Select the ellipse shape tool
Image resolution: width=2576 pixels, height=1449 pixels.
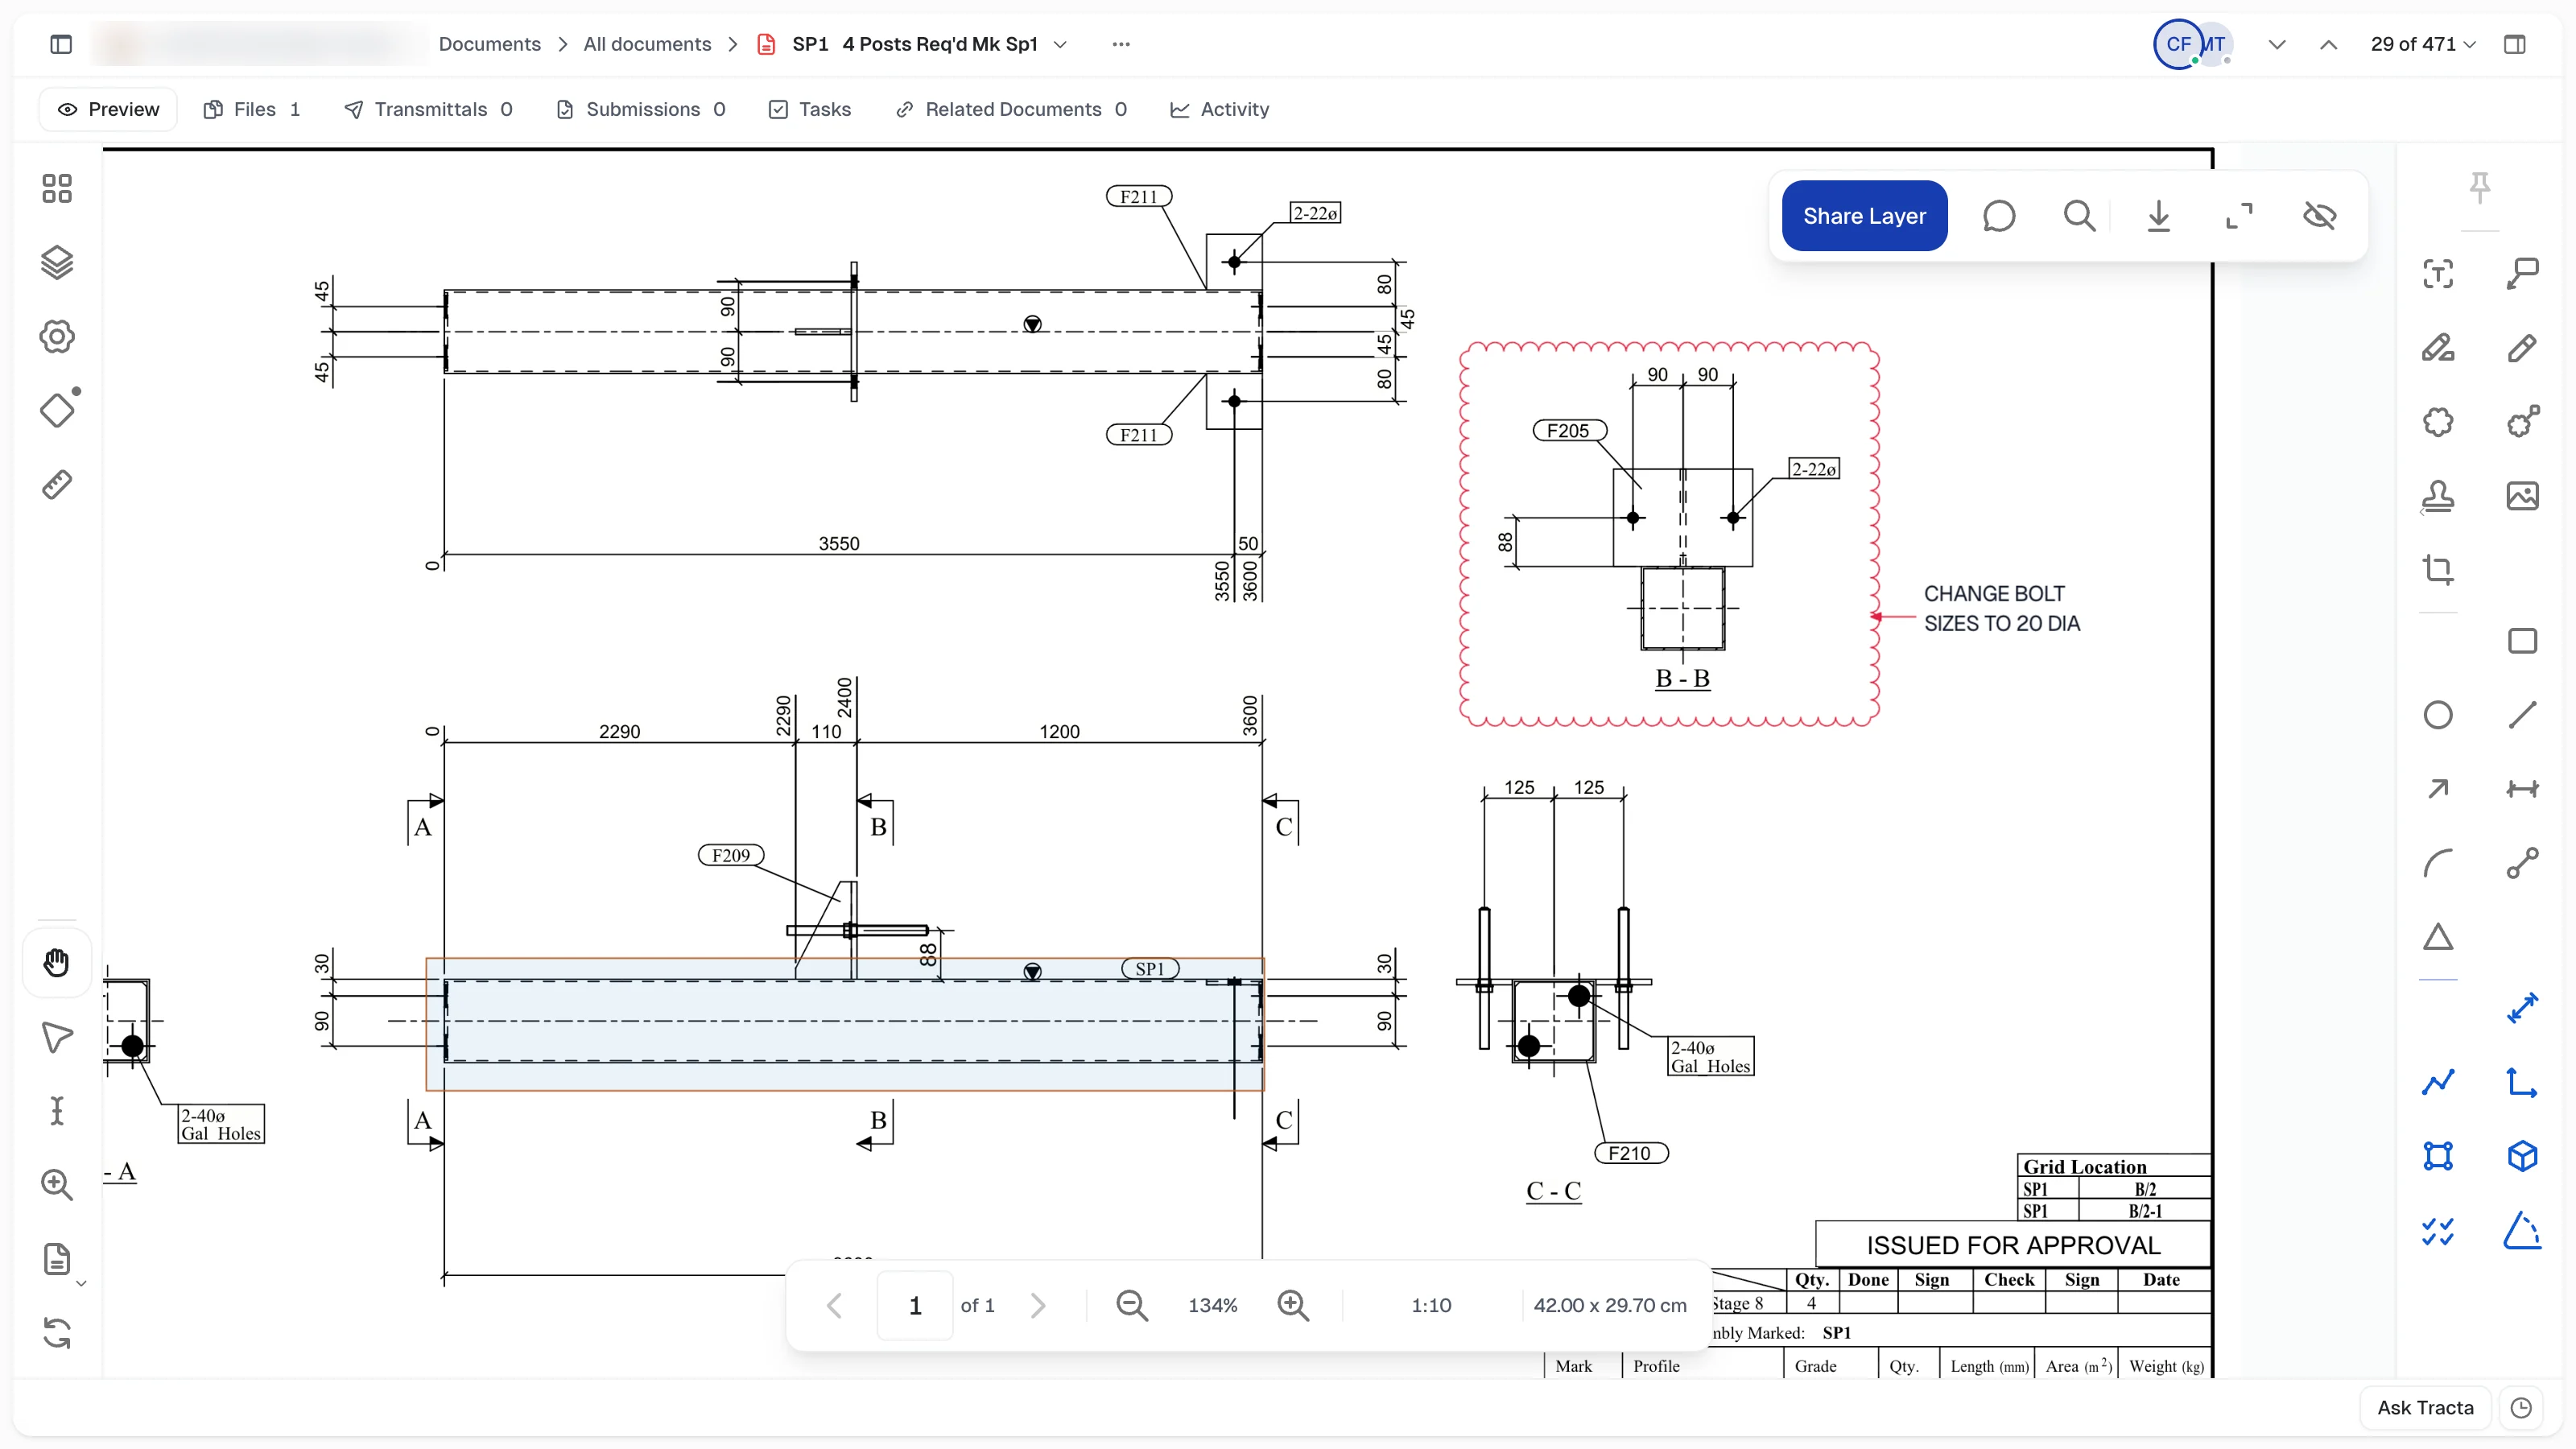tap(2438, 715)
